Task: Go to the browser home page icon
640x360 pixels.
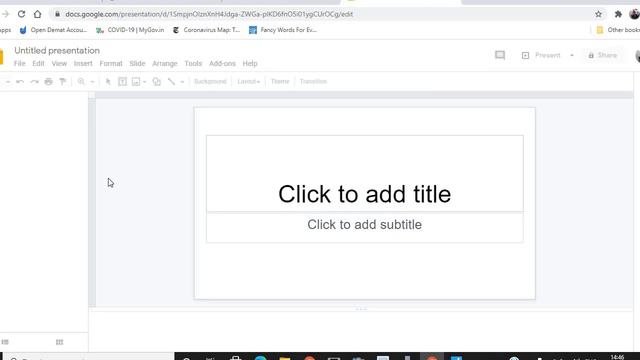Action: (38, 14)
